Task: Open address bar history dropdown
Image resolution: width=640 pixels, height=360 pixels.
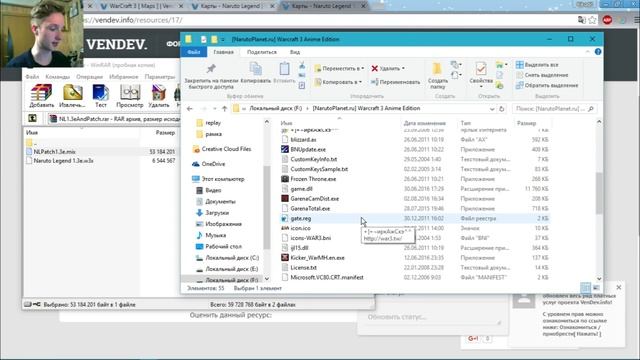Action: (492, 109)
